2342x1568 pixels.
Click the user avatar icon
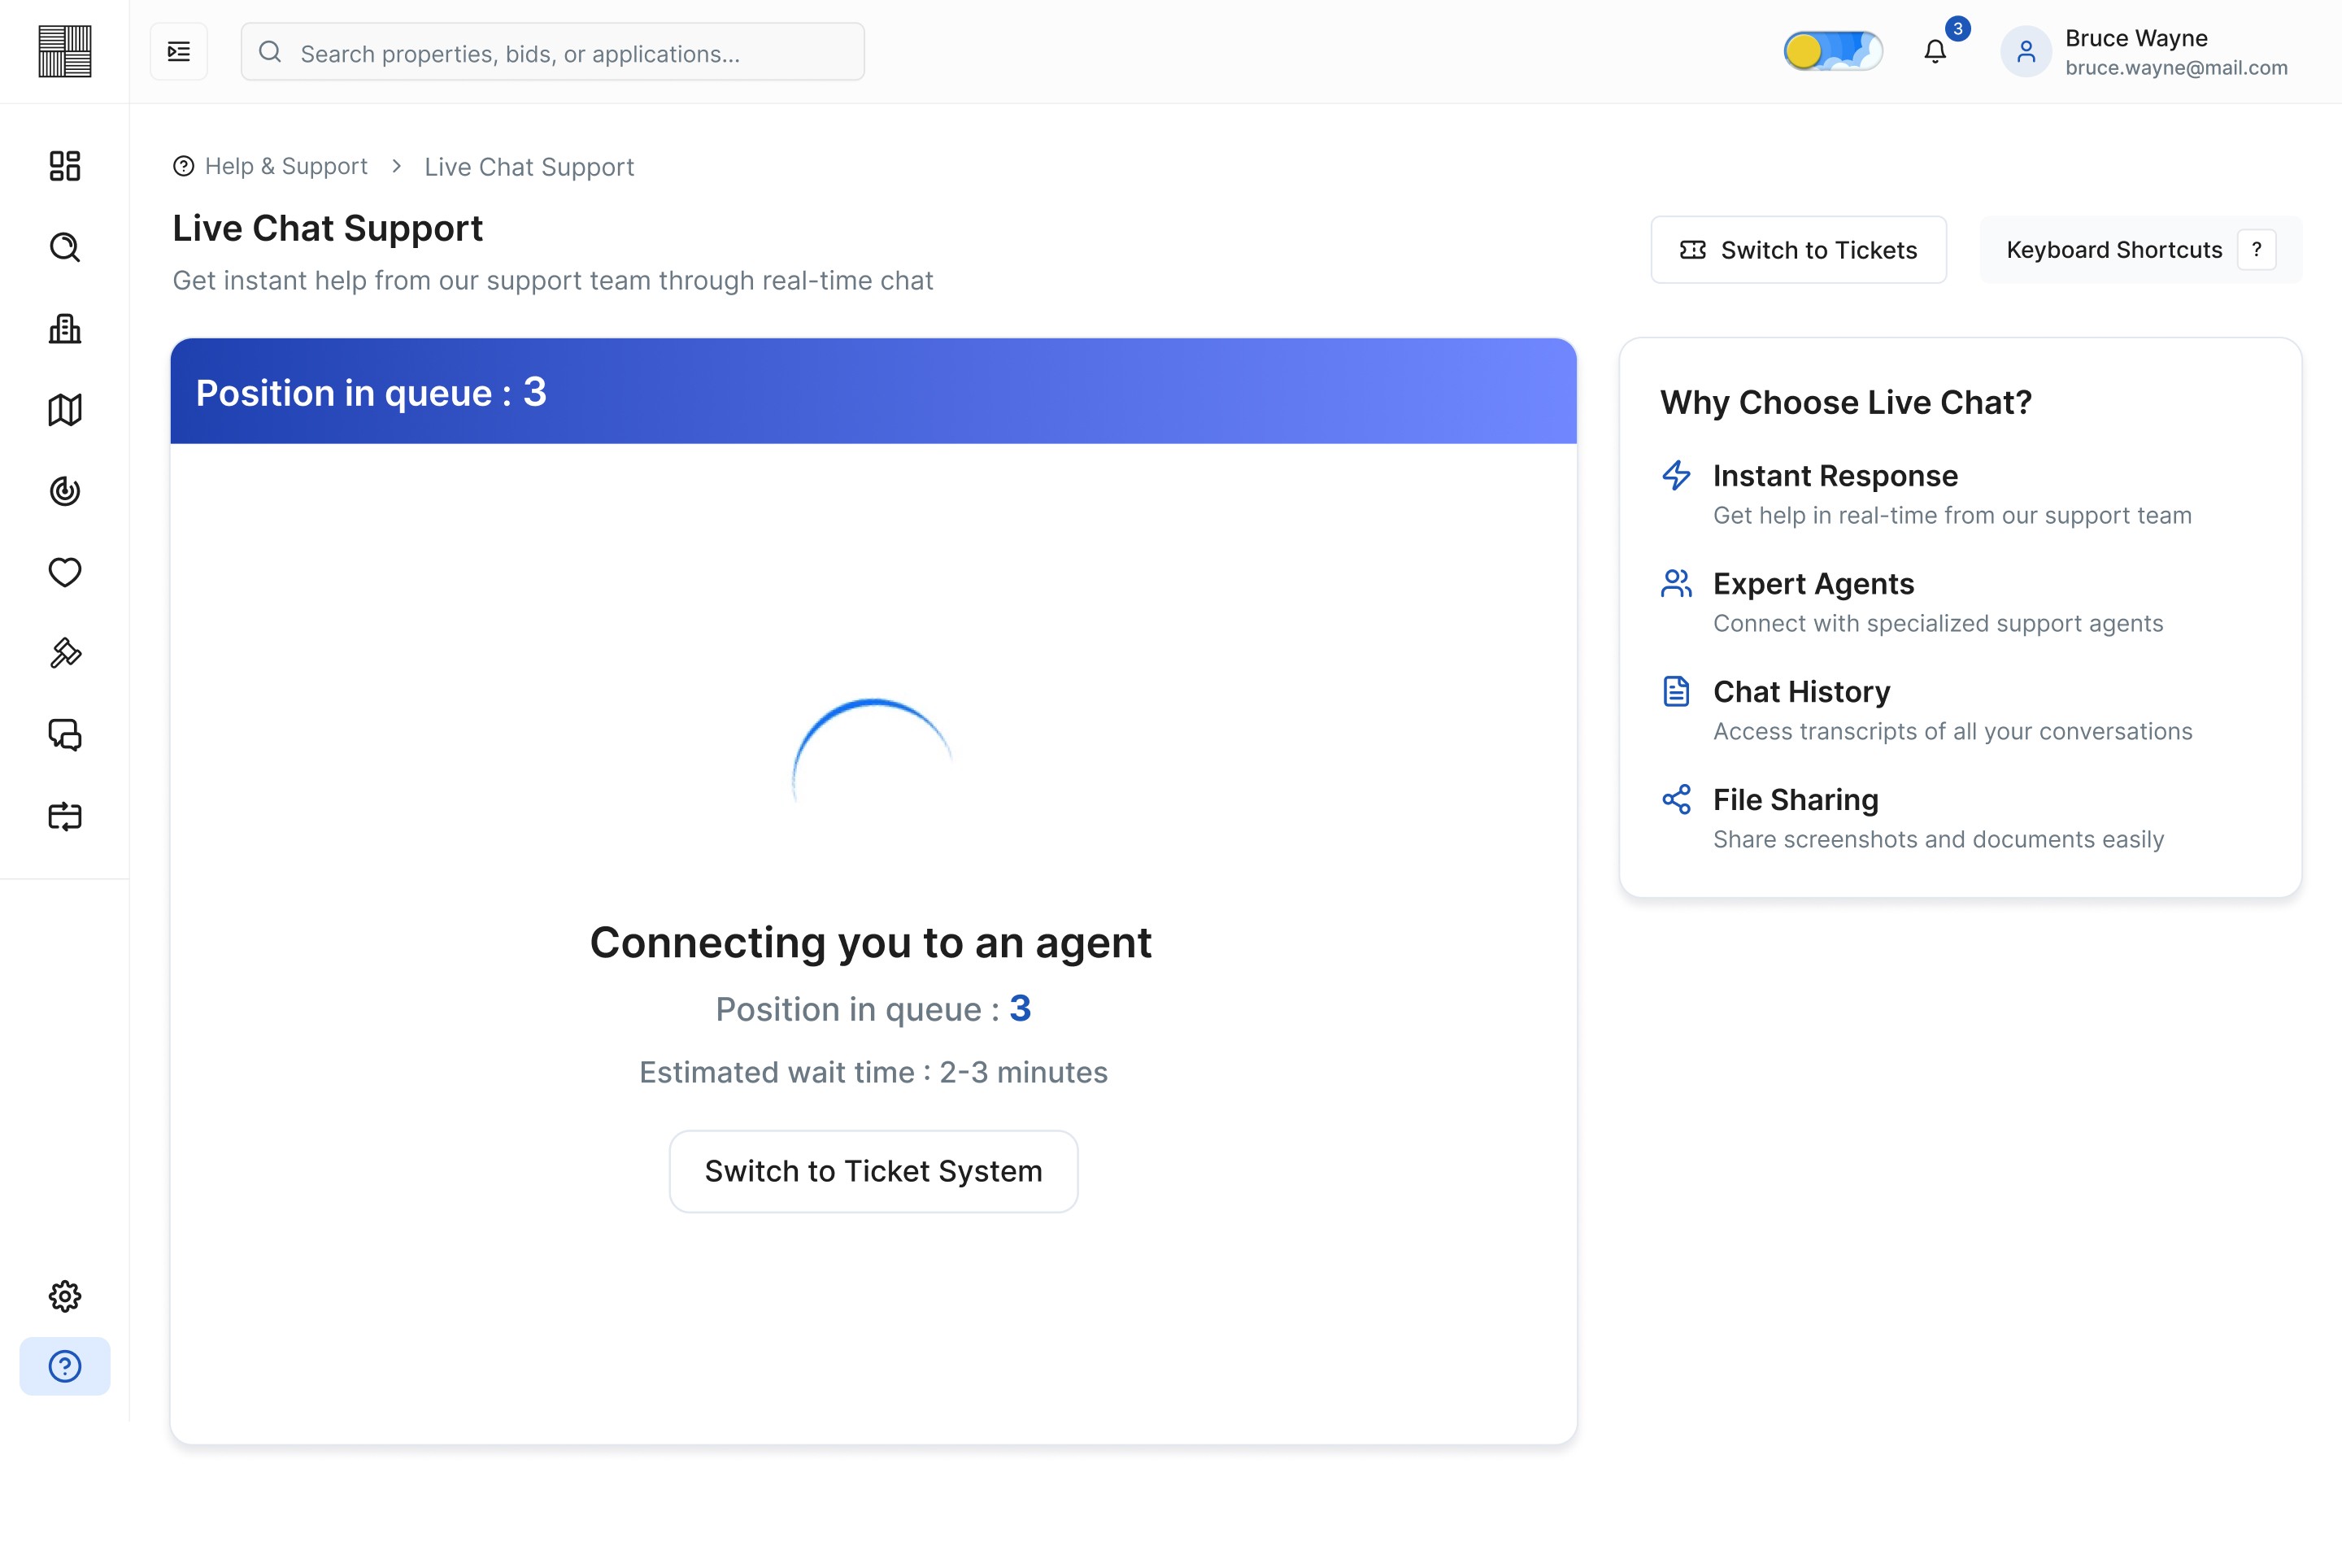click(x=2026, y=52)
